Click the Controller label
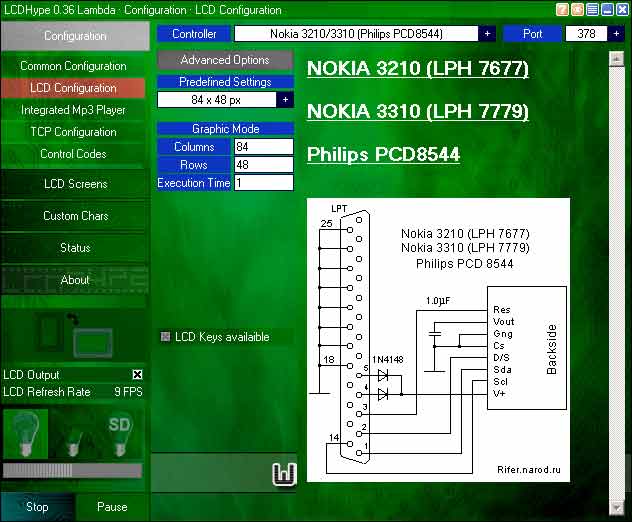Image resolution: width=632 pixels, height=522 pixels. click(194, 34)
